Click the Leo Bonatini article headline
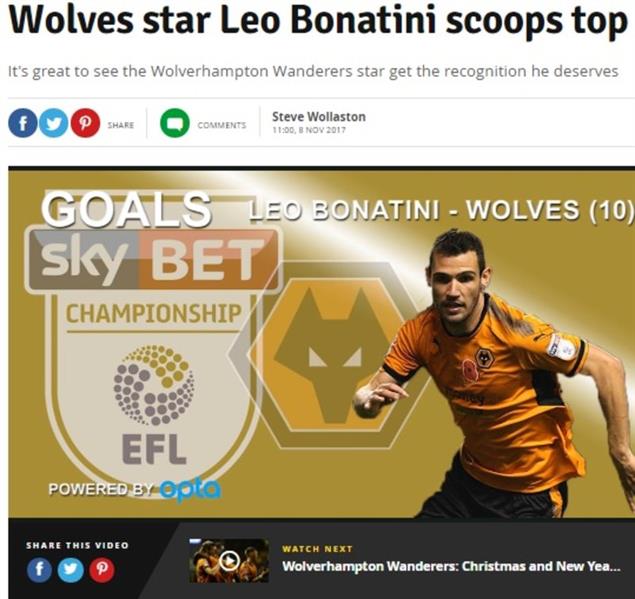The width and height of the screenshot is (635, 599). pos(318,19)
